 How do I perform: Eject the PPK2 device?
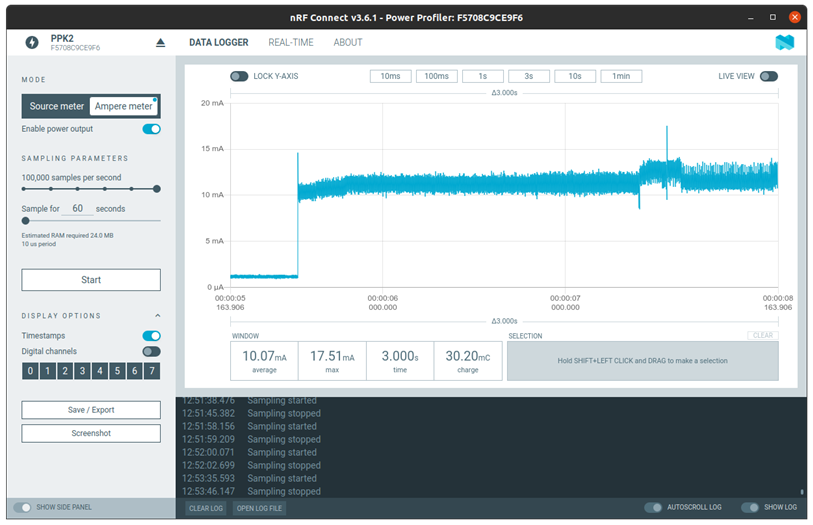[x=160, y=43]
